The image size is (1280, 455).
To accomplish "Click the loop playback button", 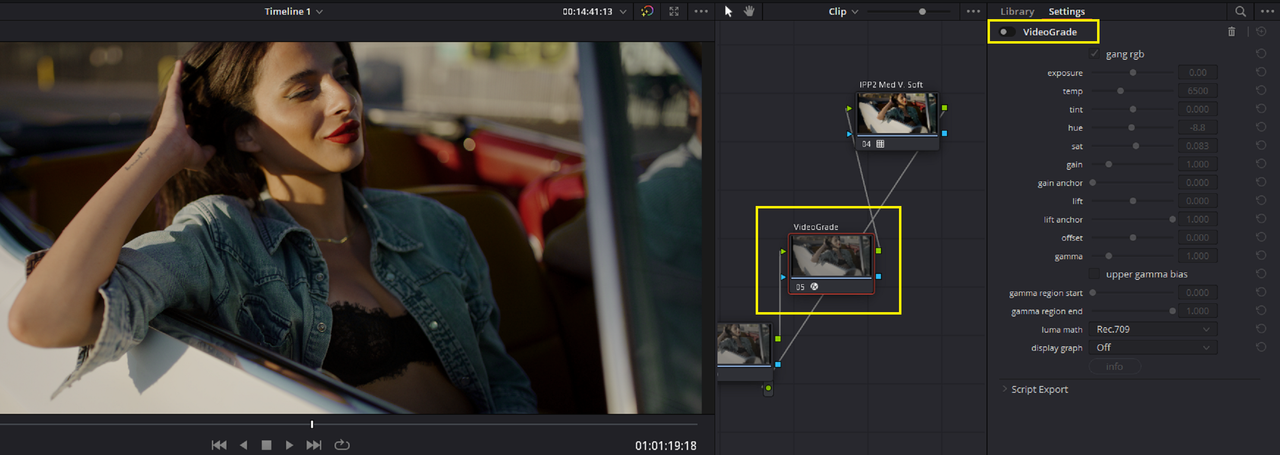I will tap(342, 445).
